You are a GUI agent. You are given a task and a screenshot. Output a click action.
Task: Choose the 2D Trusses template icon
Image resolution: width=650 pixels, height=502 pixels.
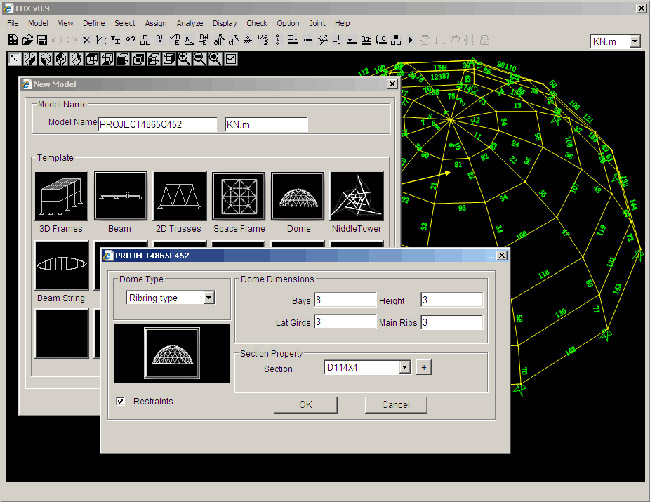[x=180, y=196]
